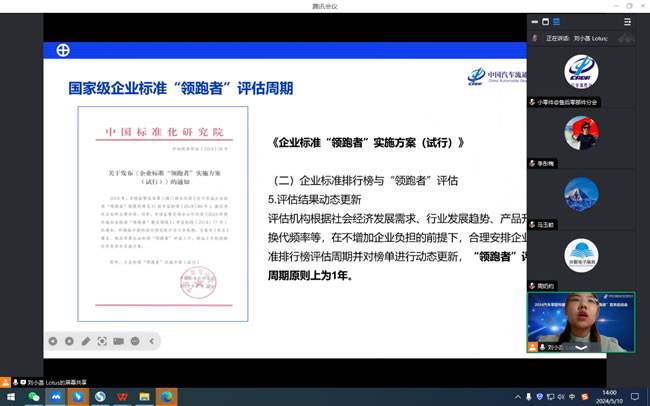
Task: Click the Windows Start button
Action: (x=10, y=397)
